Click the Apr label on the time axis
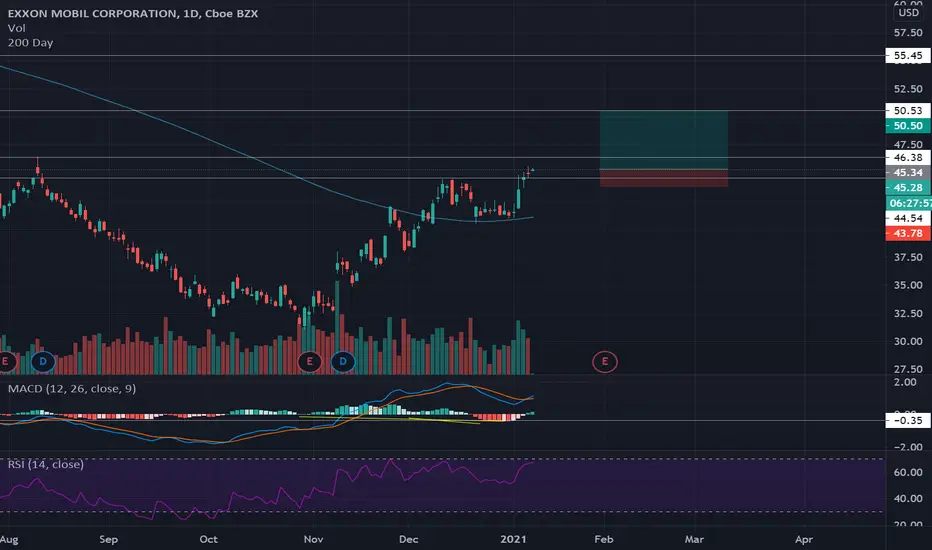 (x=804, y=539)
